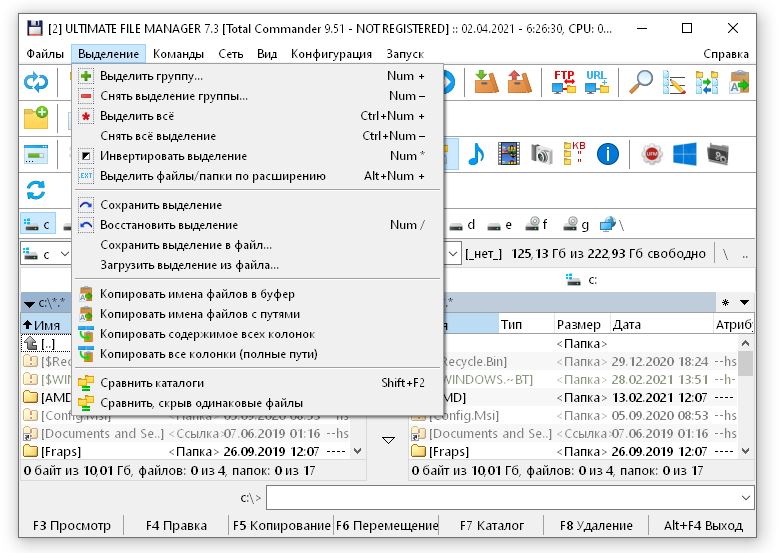
Task: Click F8 Удаление button
Action: (x=596, y=526)
